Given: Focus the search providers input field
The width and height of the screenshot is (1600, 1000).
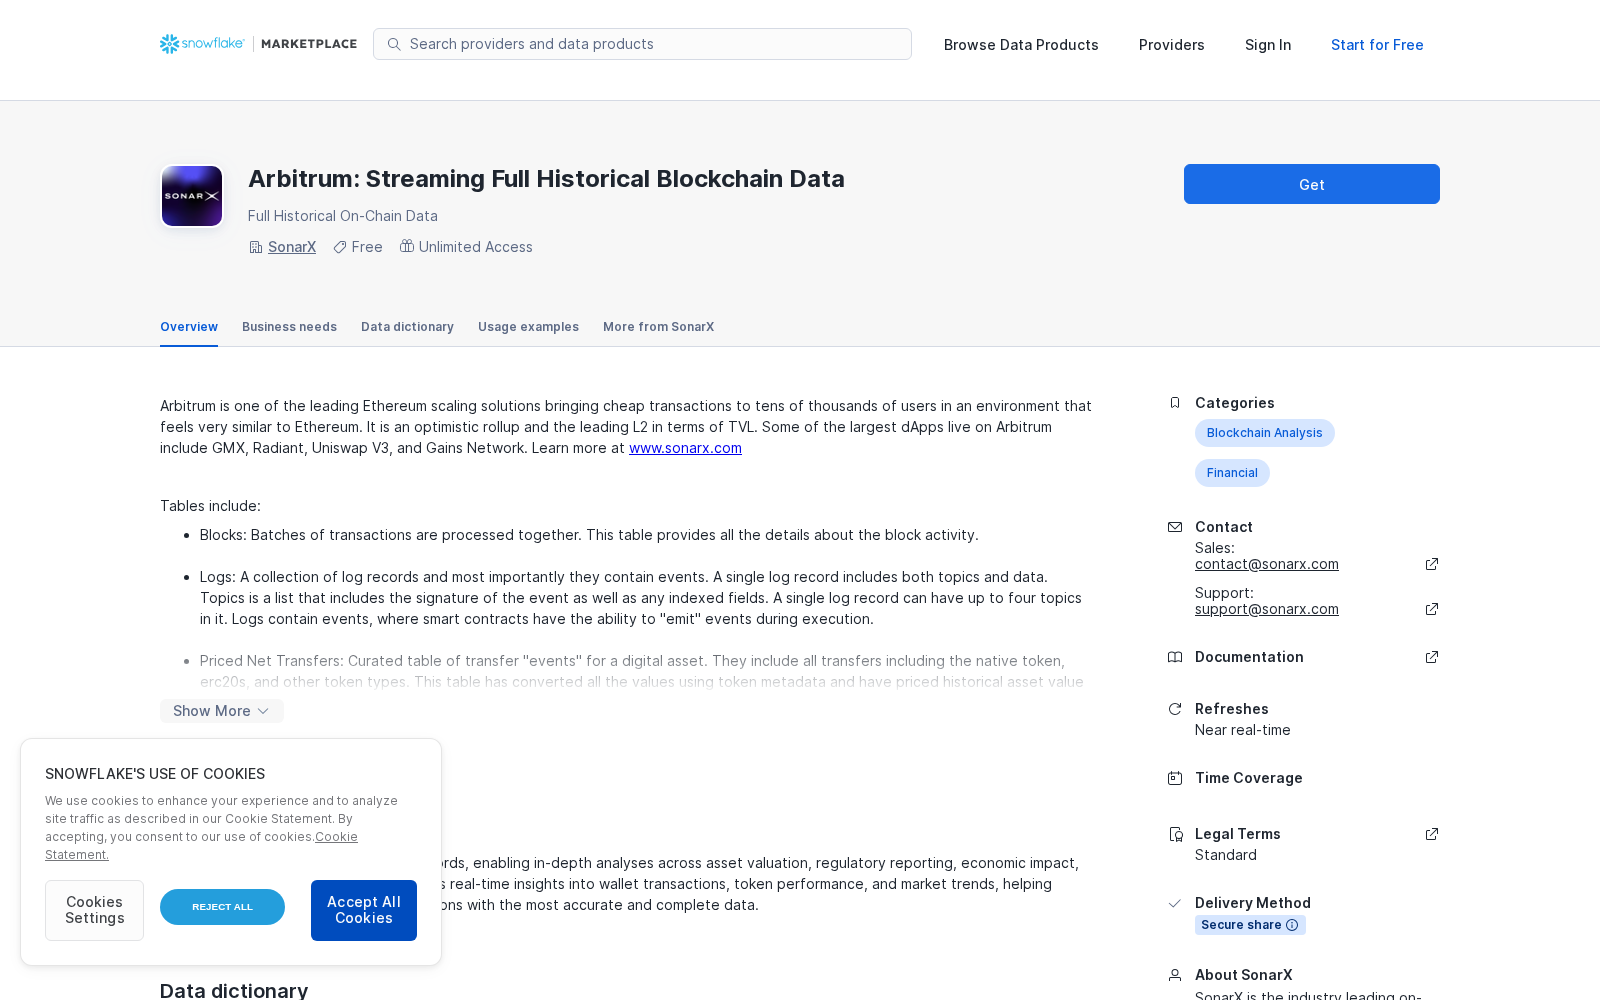Looking at the screenshot, I should 642,44.
